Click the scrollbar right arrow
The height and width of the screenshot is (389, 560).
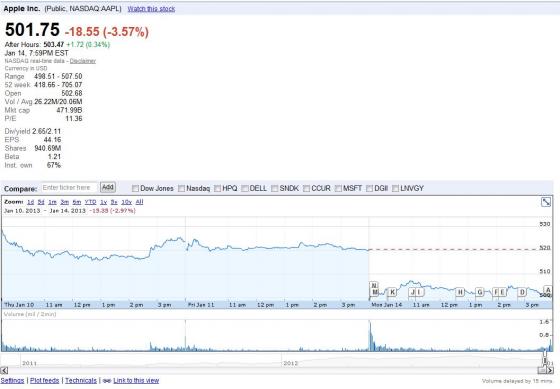click(x=550, y=370)
